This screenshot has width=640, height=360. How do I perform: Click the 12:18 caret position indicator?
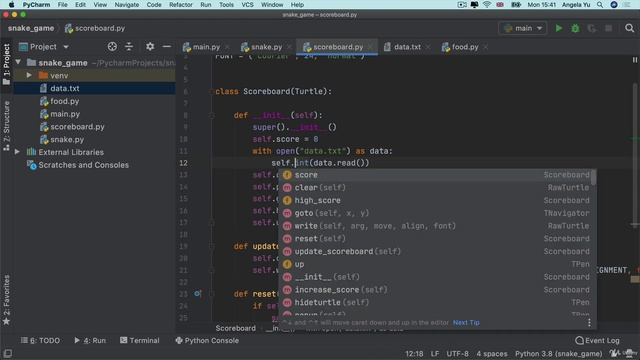(x=414, y=354)
